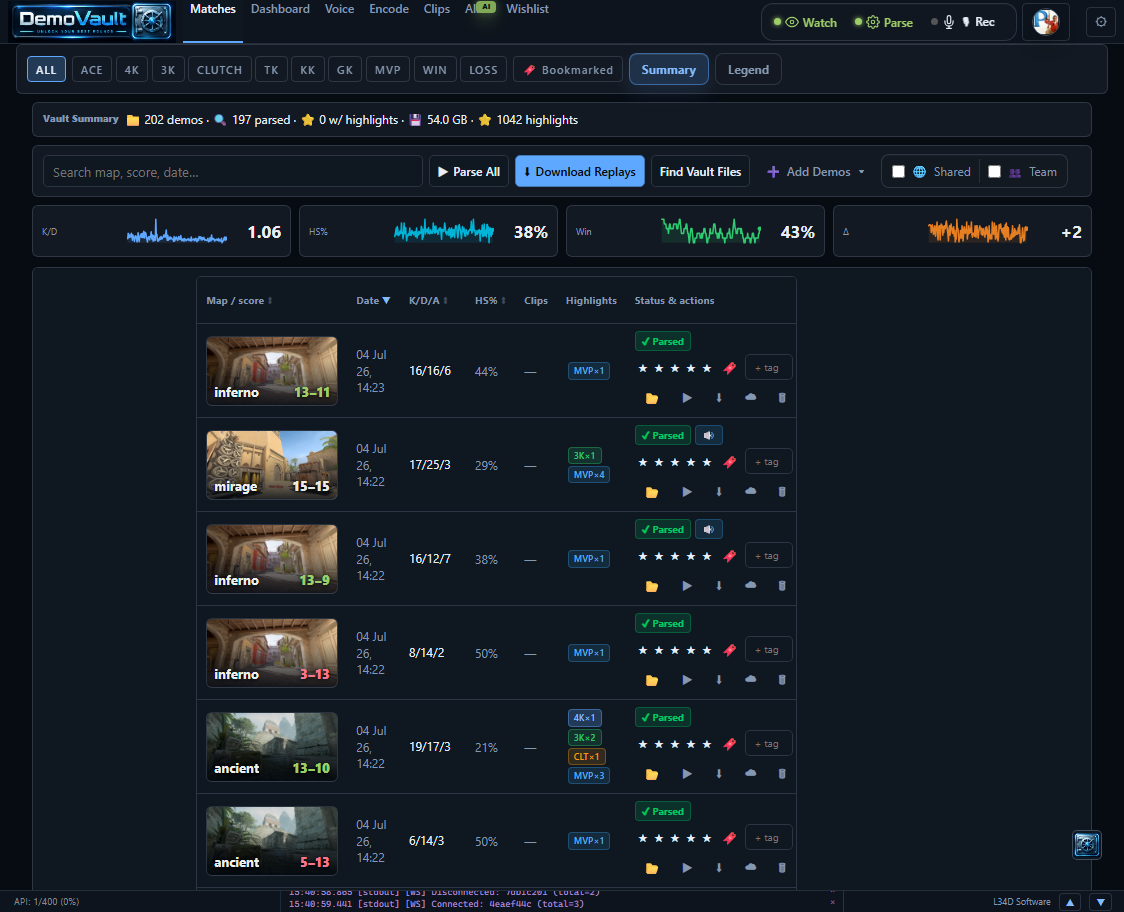Toggle bookmark on inferno 13–9 match
Screen dimensions: 1124x912
[730, 556]
